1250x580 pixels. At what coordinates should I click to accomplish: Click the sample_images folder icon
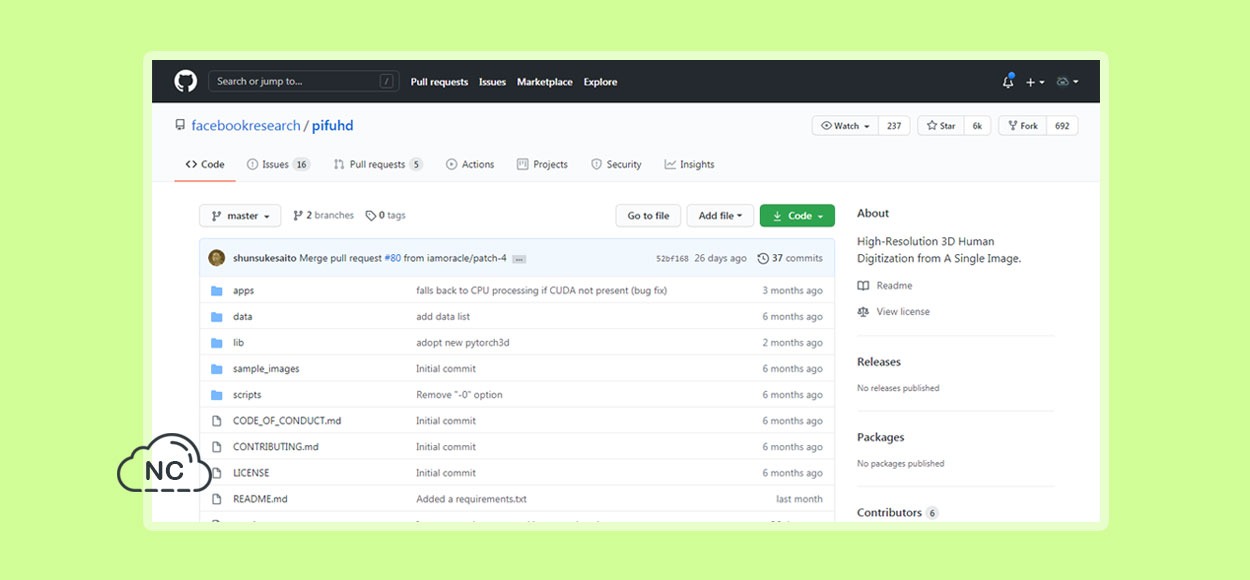tap(216, 369)
